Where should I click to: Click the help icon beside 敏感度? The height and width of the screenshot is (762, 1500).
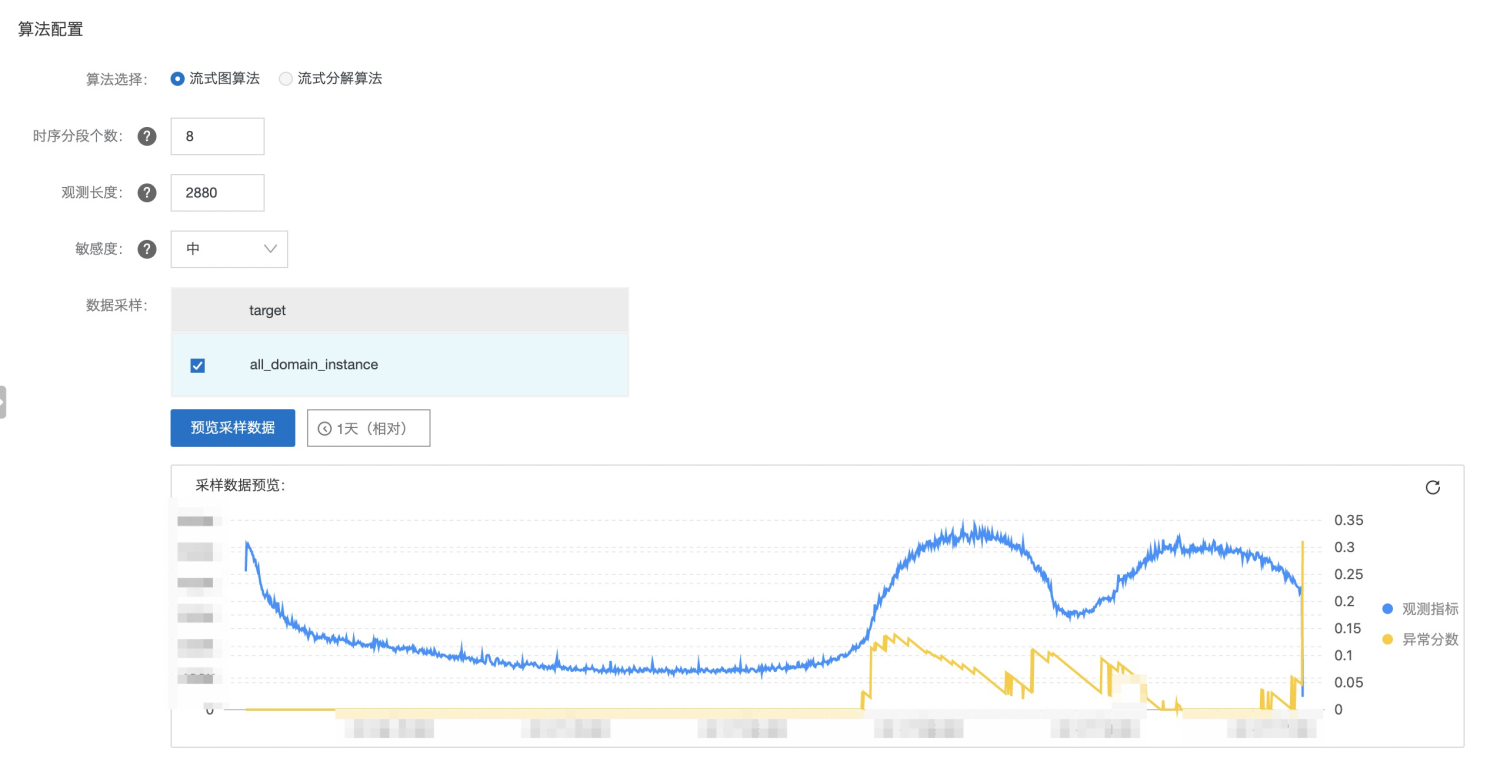147,249
